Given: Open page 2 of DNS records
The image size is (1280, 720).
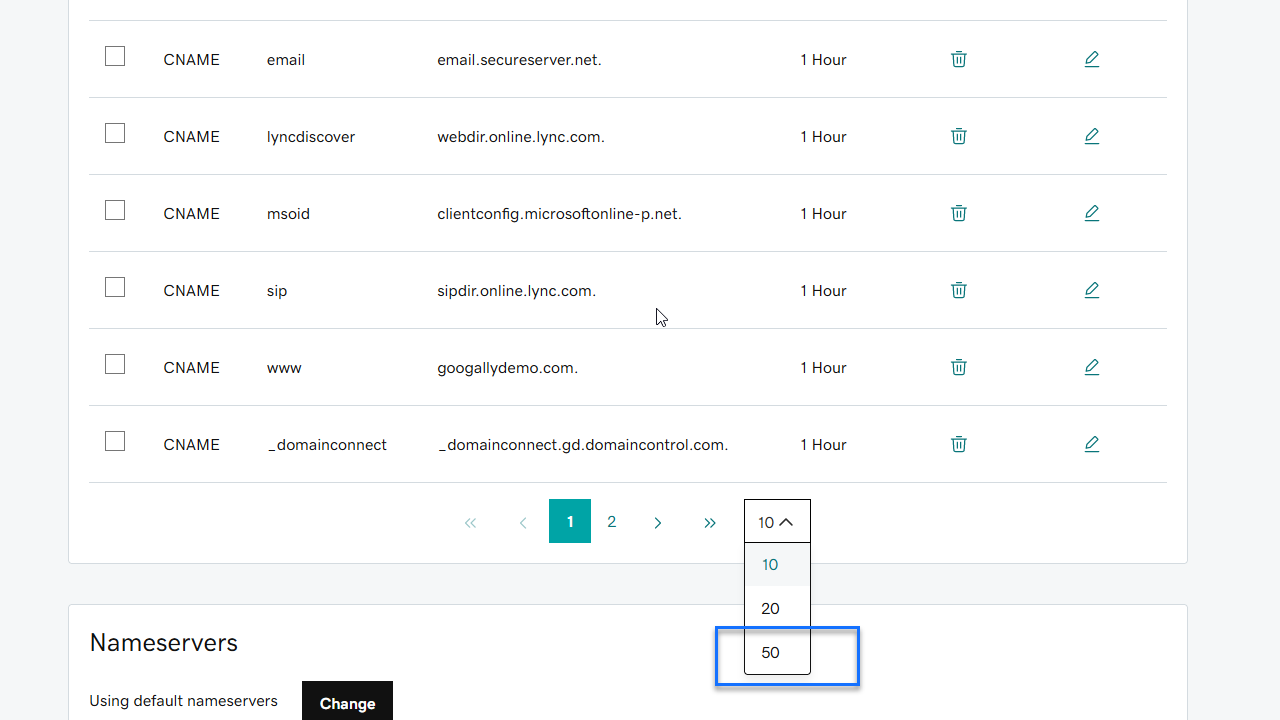Looking at the screenshot, I should (x=612, y=522).
